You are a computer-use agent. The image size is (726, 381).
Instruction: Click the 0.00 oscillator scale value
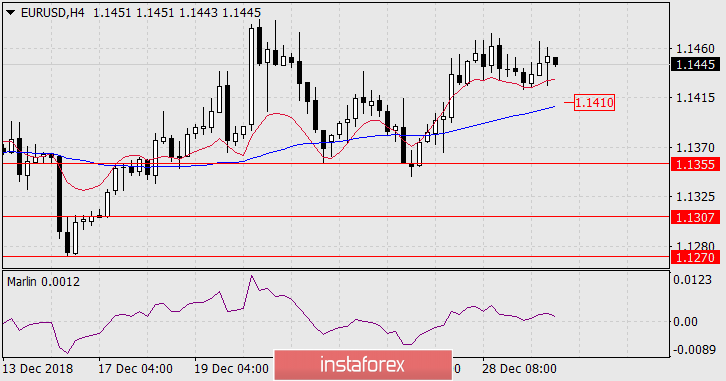pyautogui.click(x=685, y=322)
